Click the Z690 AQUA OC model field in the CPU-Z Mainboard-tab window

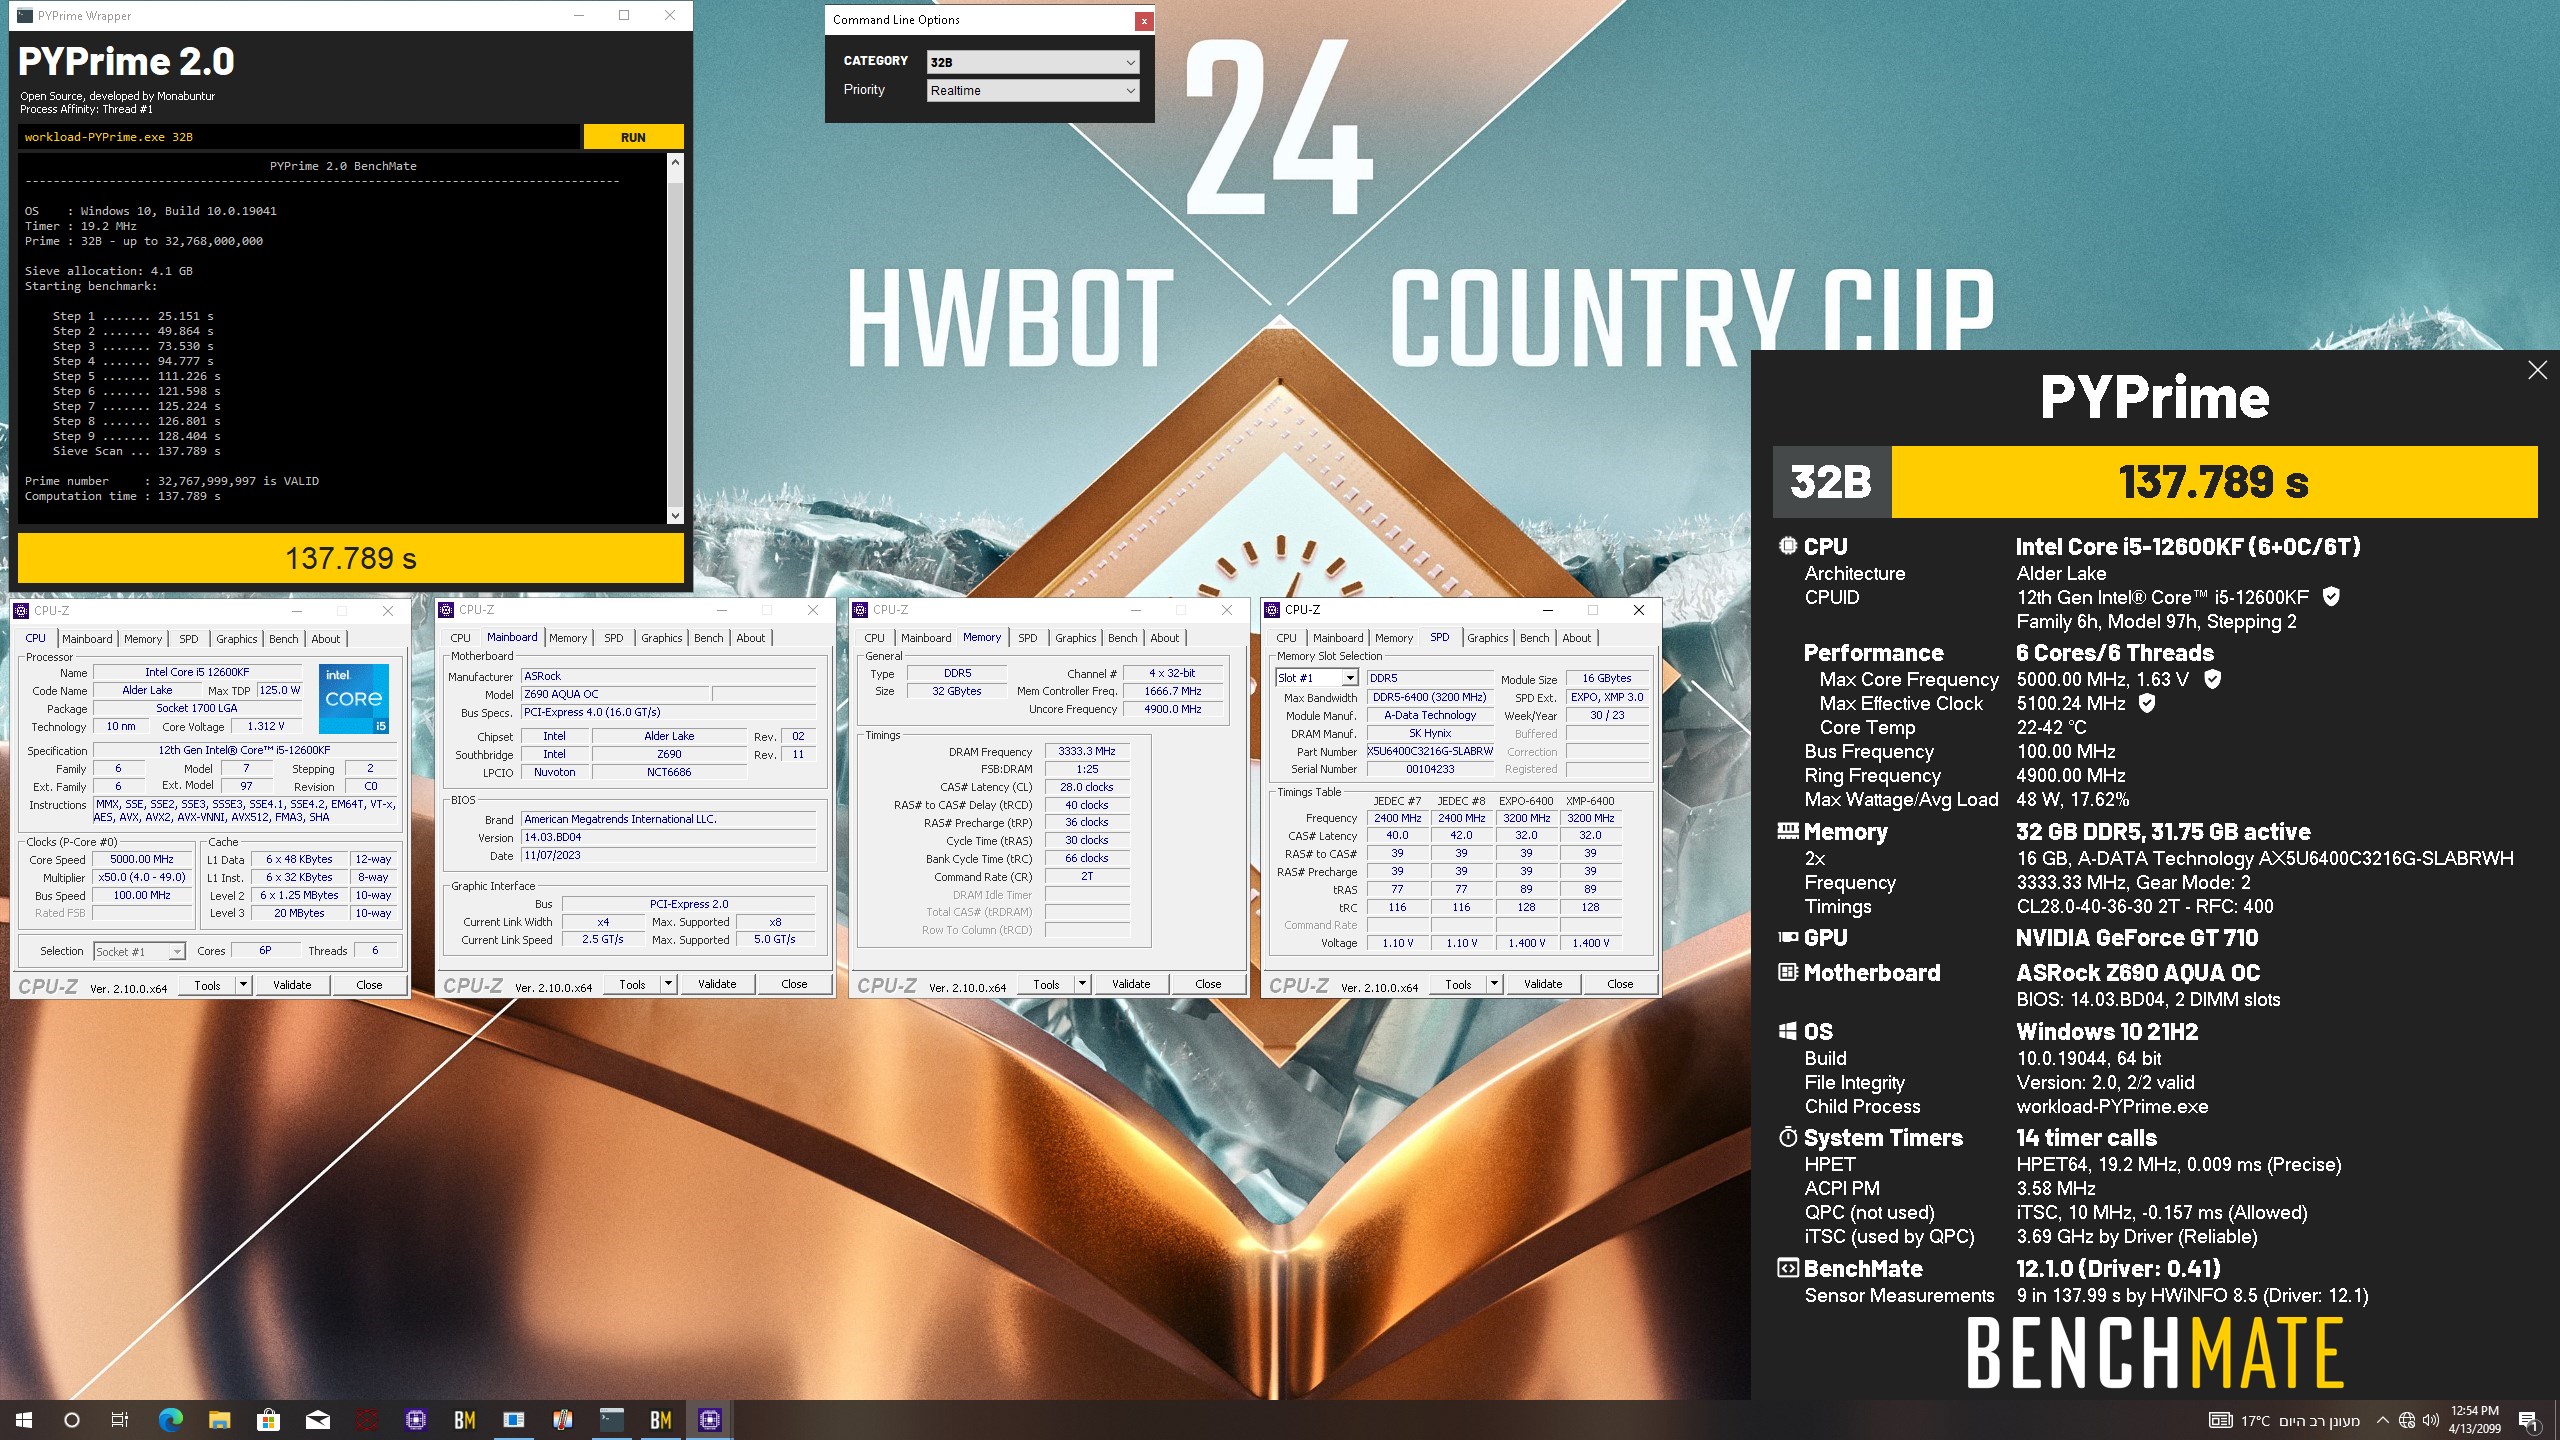click(615, 694)
